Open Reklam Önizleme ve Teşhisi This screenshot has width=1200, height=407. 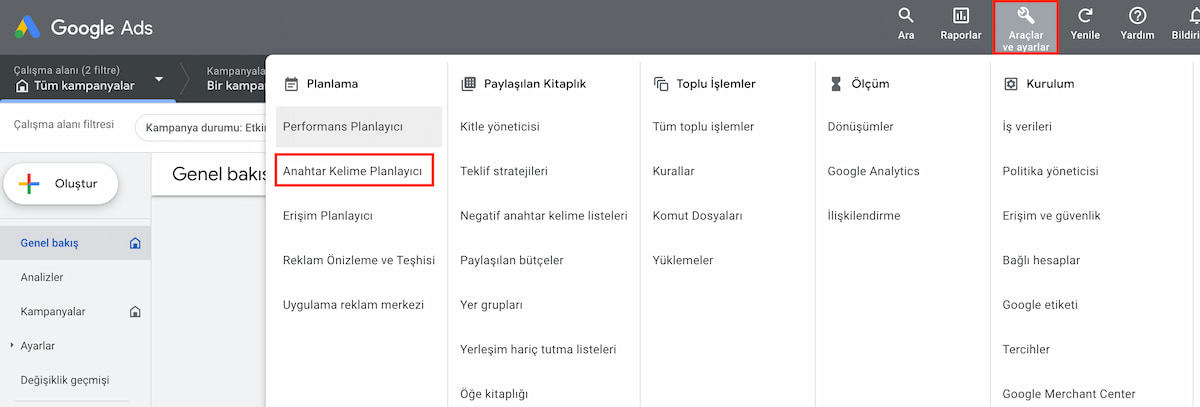tap(359, 260)
